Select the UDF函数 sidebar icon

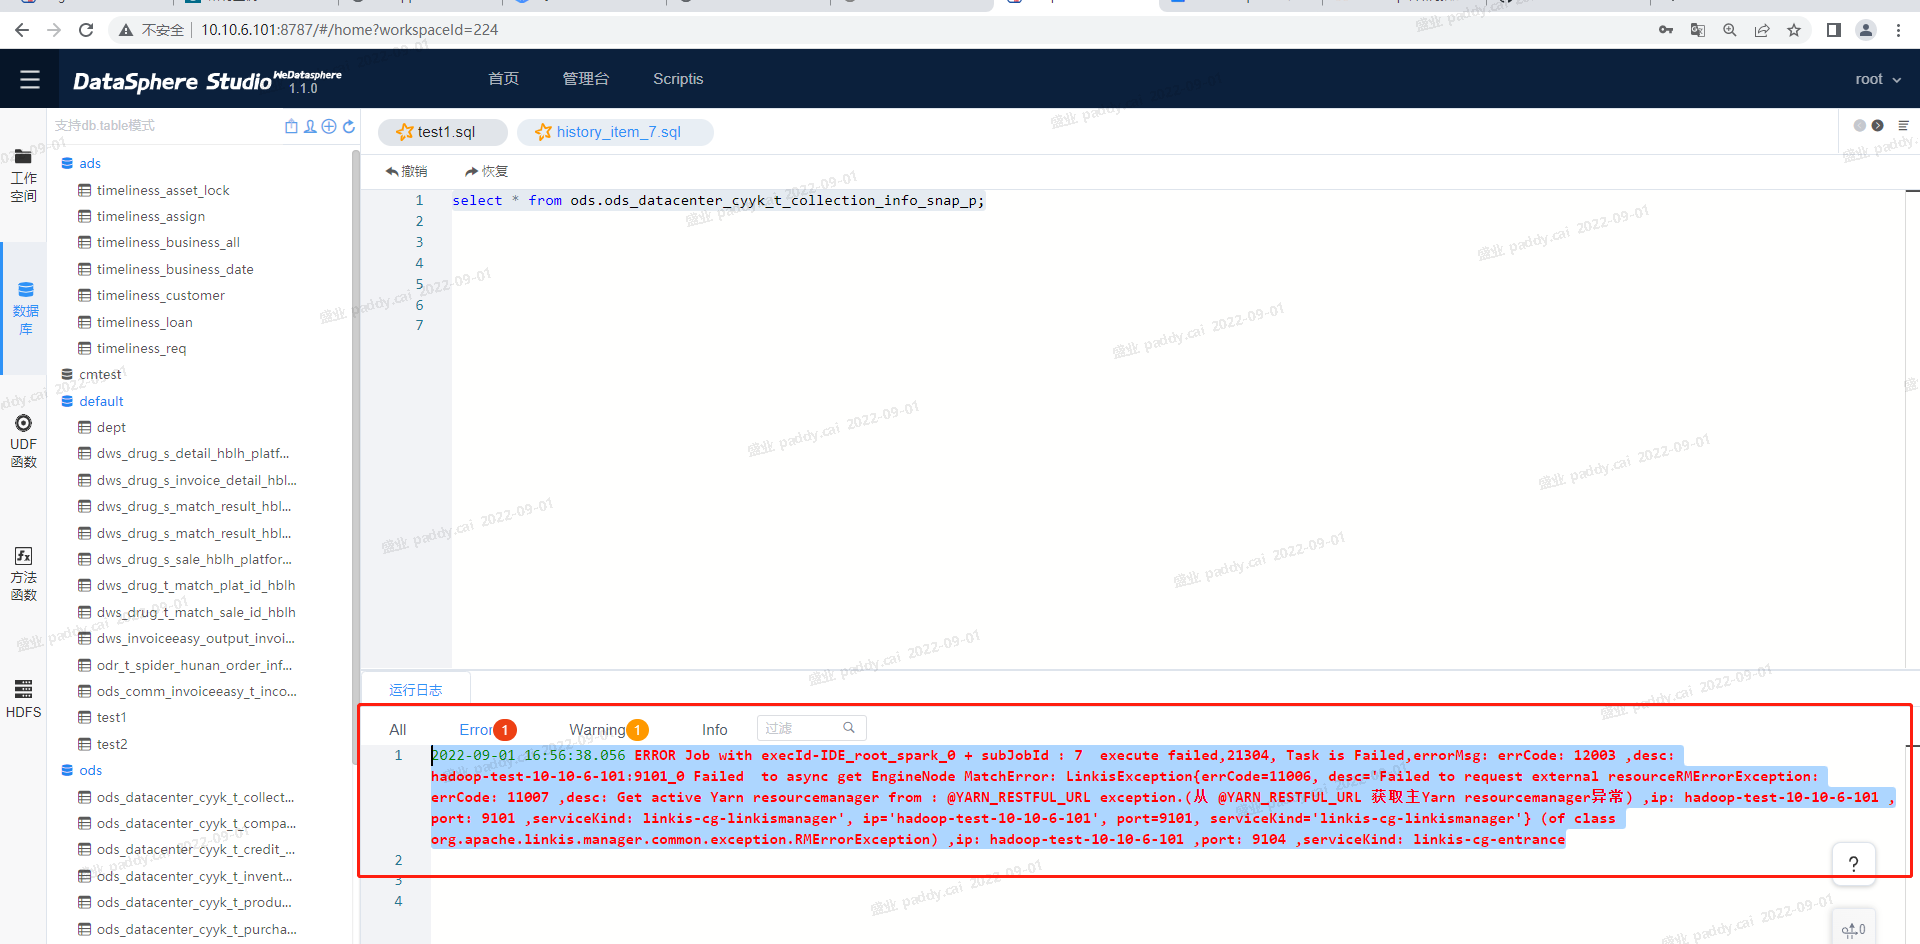(x=23, y=436)
